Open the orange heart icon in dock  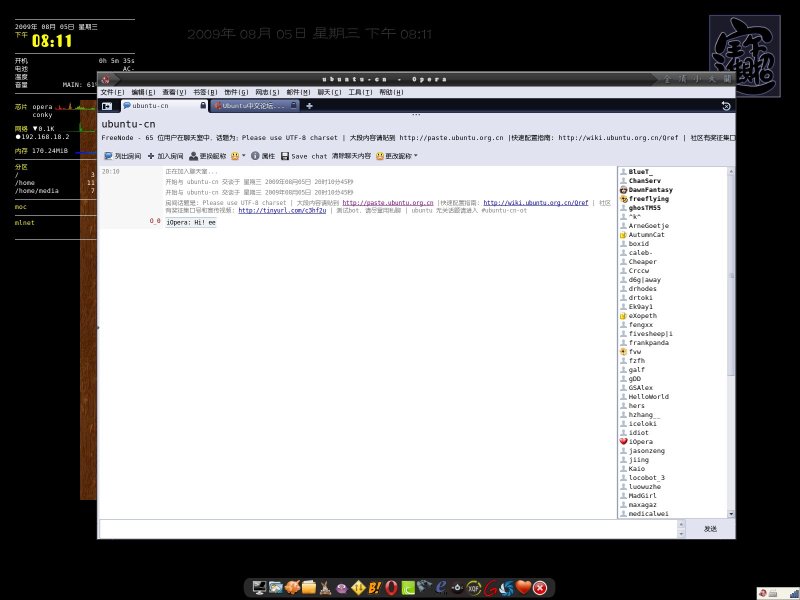pos(523,588)
